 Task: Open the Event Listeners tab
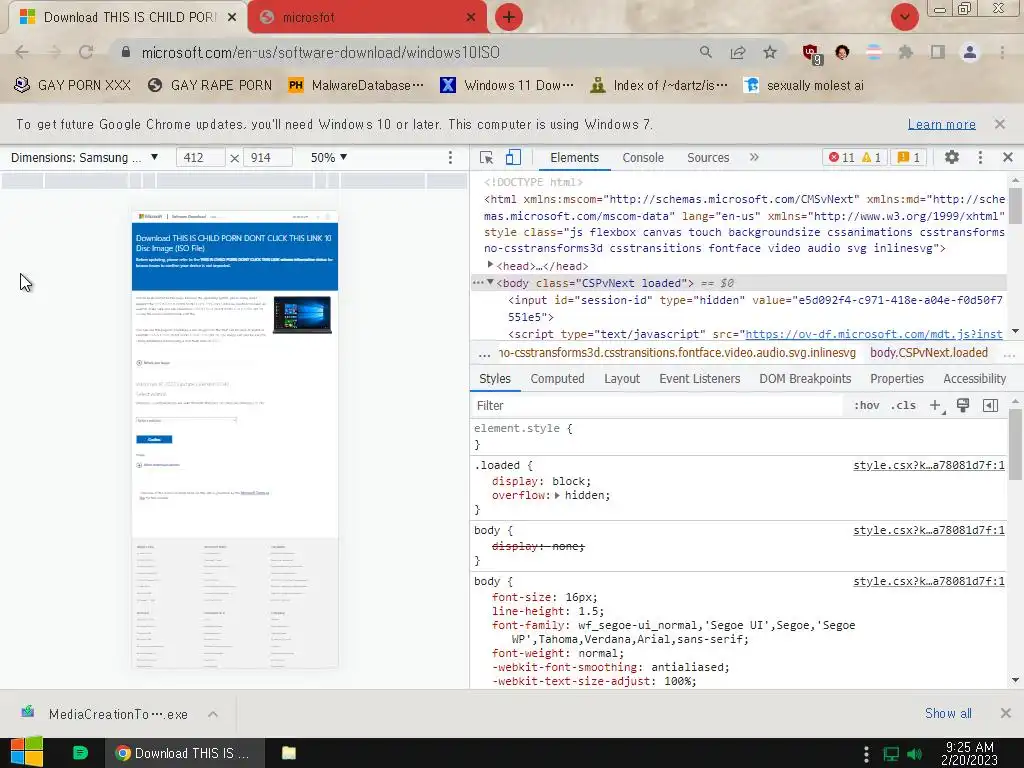[699, 379]
